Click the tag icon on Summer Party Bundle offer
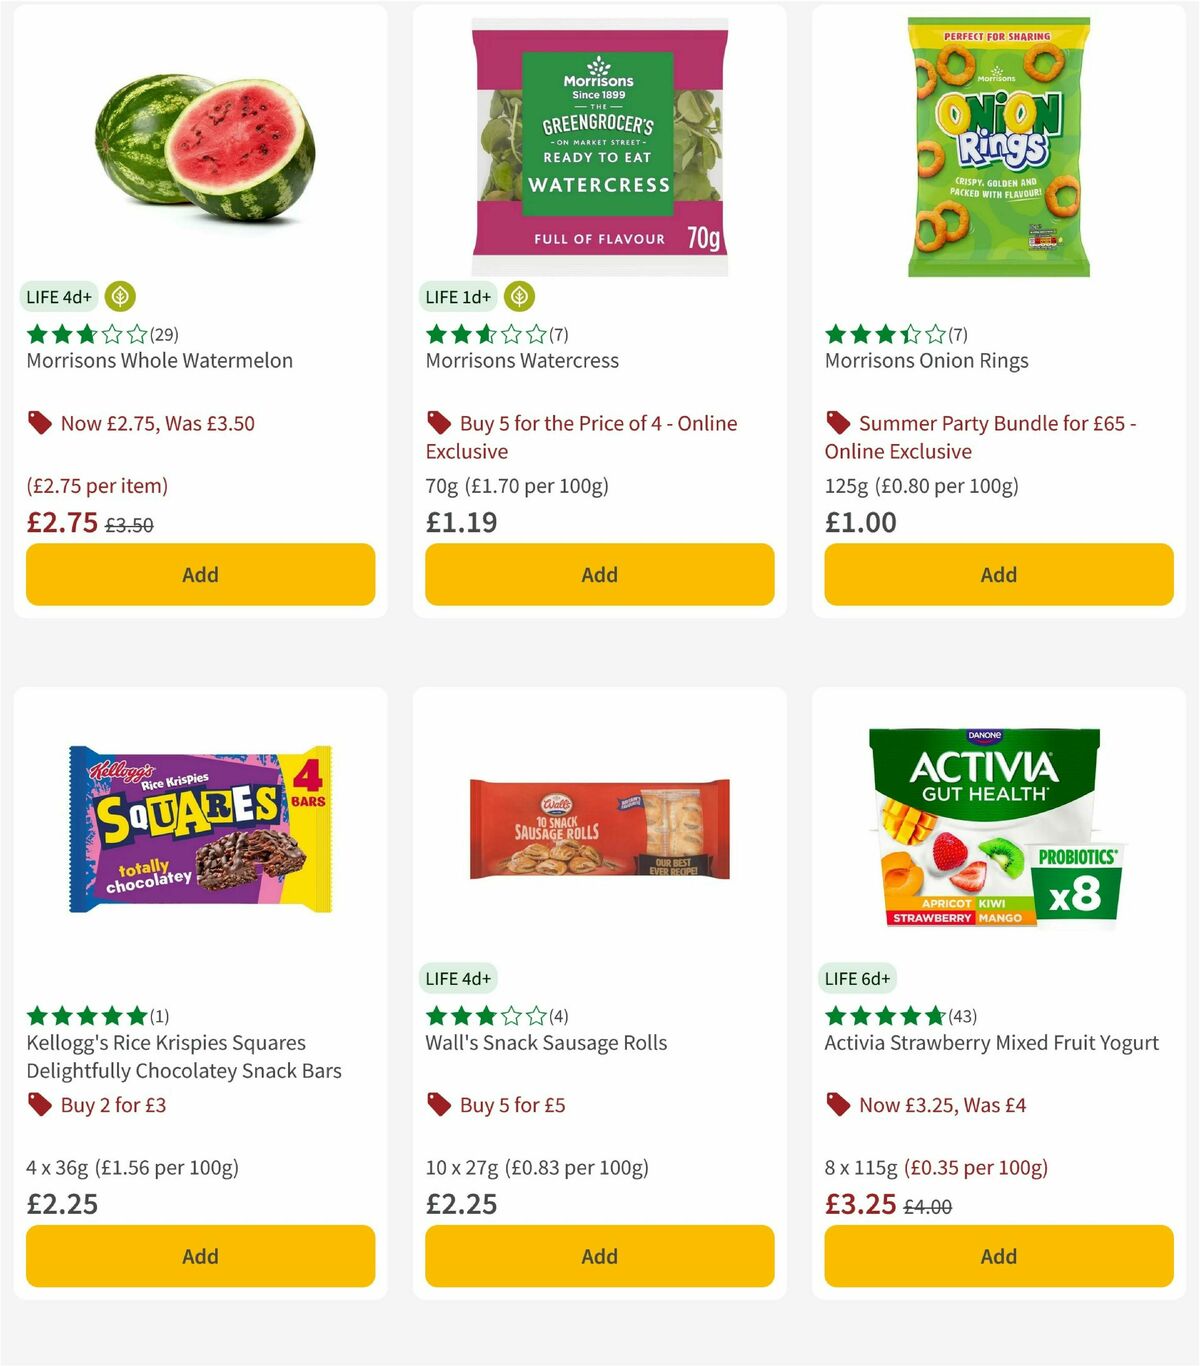The height and width of the screenshot is (1366, 1200). coord(838,423)
